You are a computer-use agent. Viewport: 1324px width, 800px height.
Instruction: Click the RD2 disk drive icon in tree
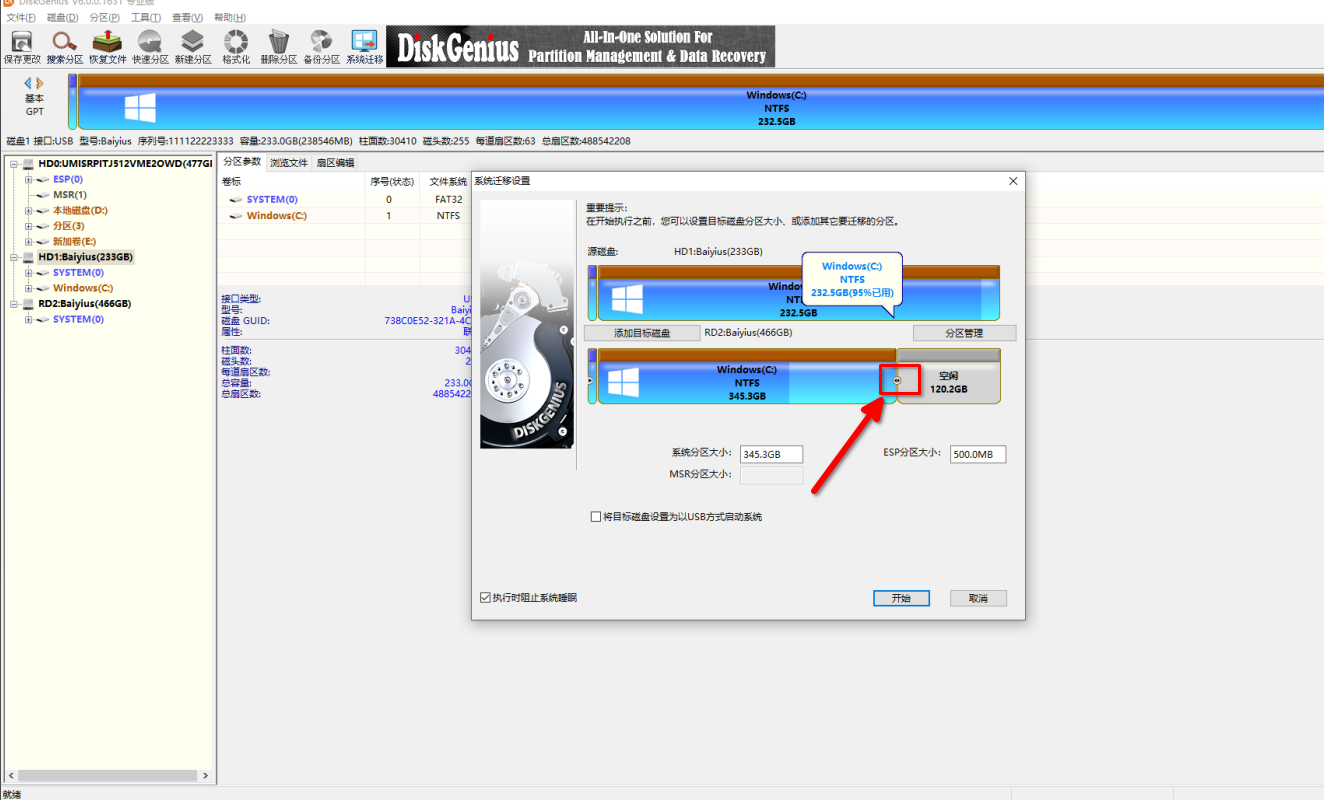[28, 304]
